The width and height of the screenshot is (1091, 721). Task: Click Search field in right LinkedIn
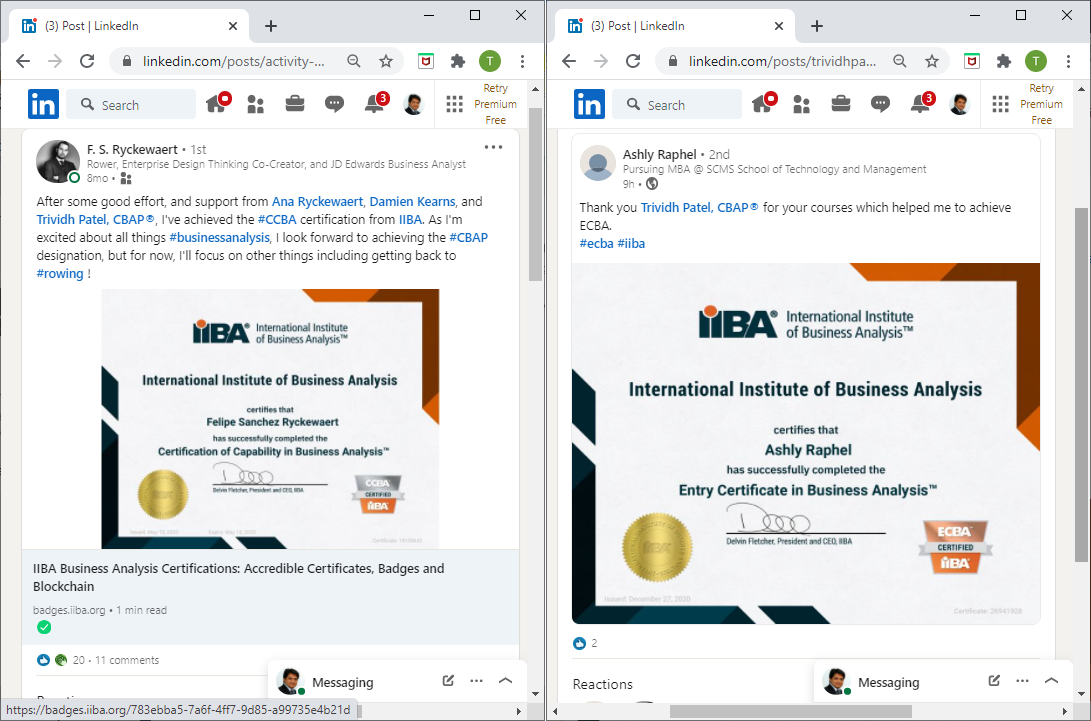(x=677, y=105)
